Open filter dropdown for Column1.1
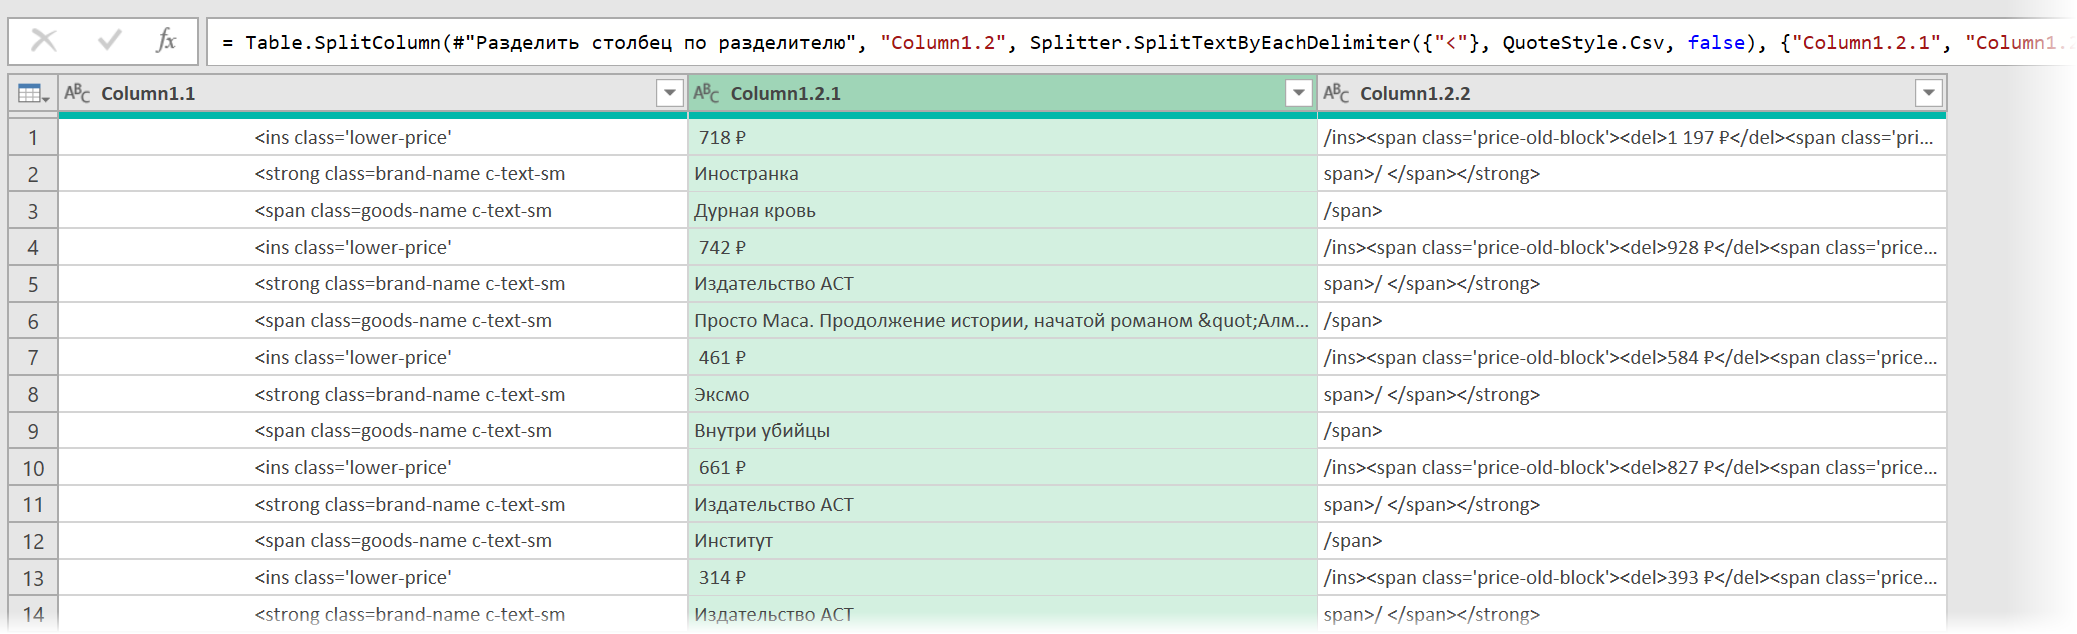 [670, 94]
